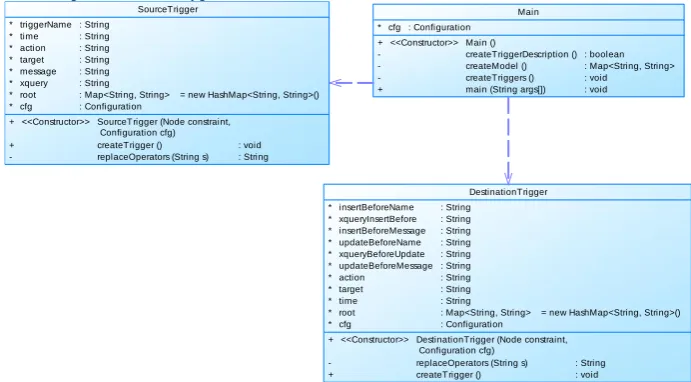
Task: Select the root attribute in DestinationTrigger
Action: [346, 312]
